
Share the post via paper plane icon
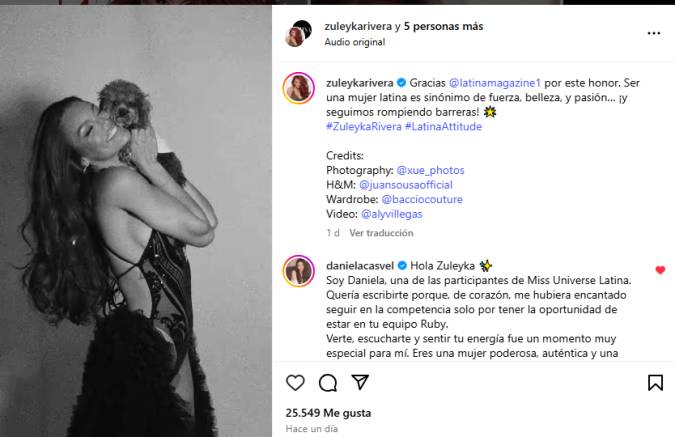(360, 382)
